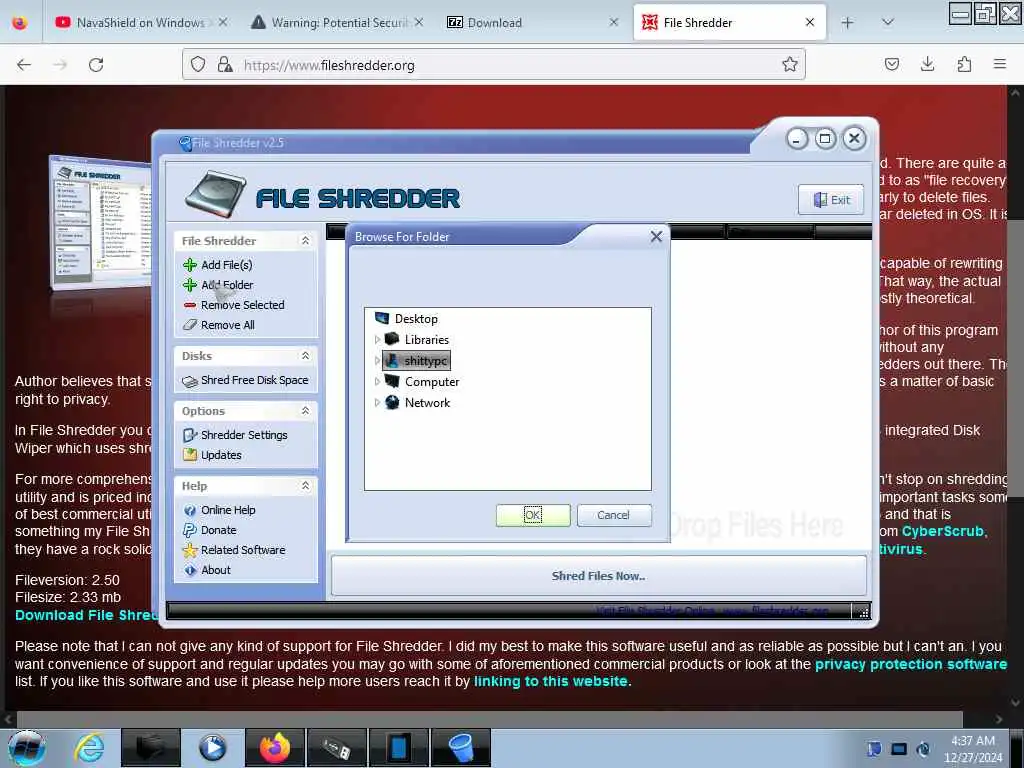Collapse the Help sidebar section
1024x768 pixels.
305,486
